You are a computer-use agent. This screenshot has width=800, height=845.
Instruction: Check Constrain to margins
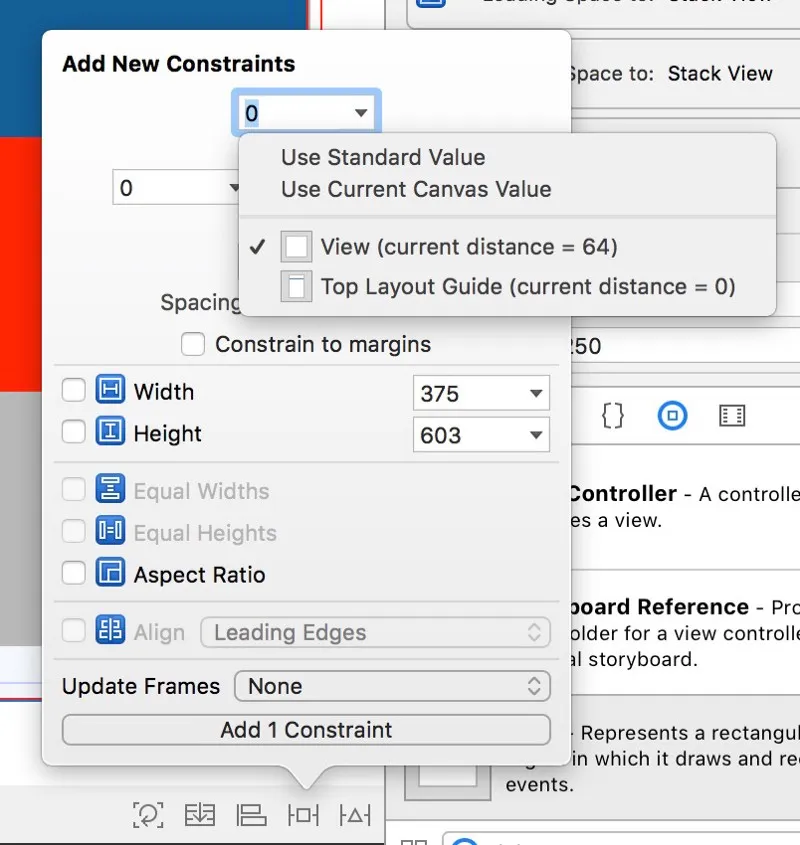coord(193,344)
